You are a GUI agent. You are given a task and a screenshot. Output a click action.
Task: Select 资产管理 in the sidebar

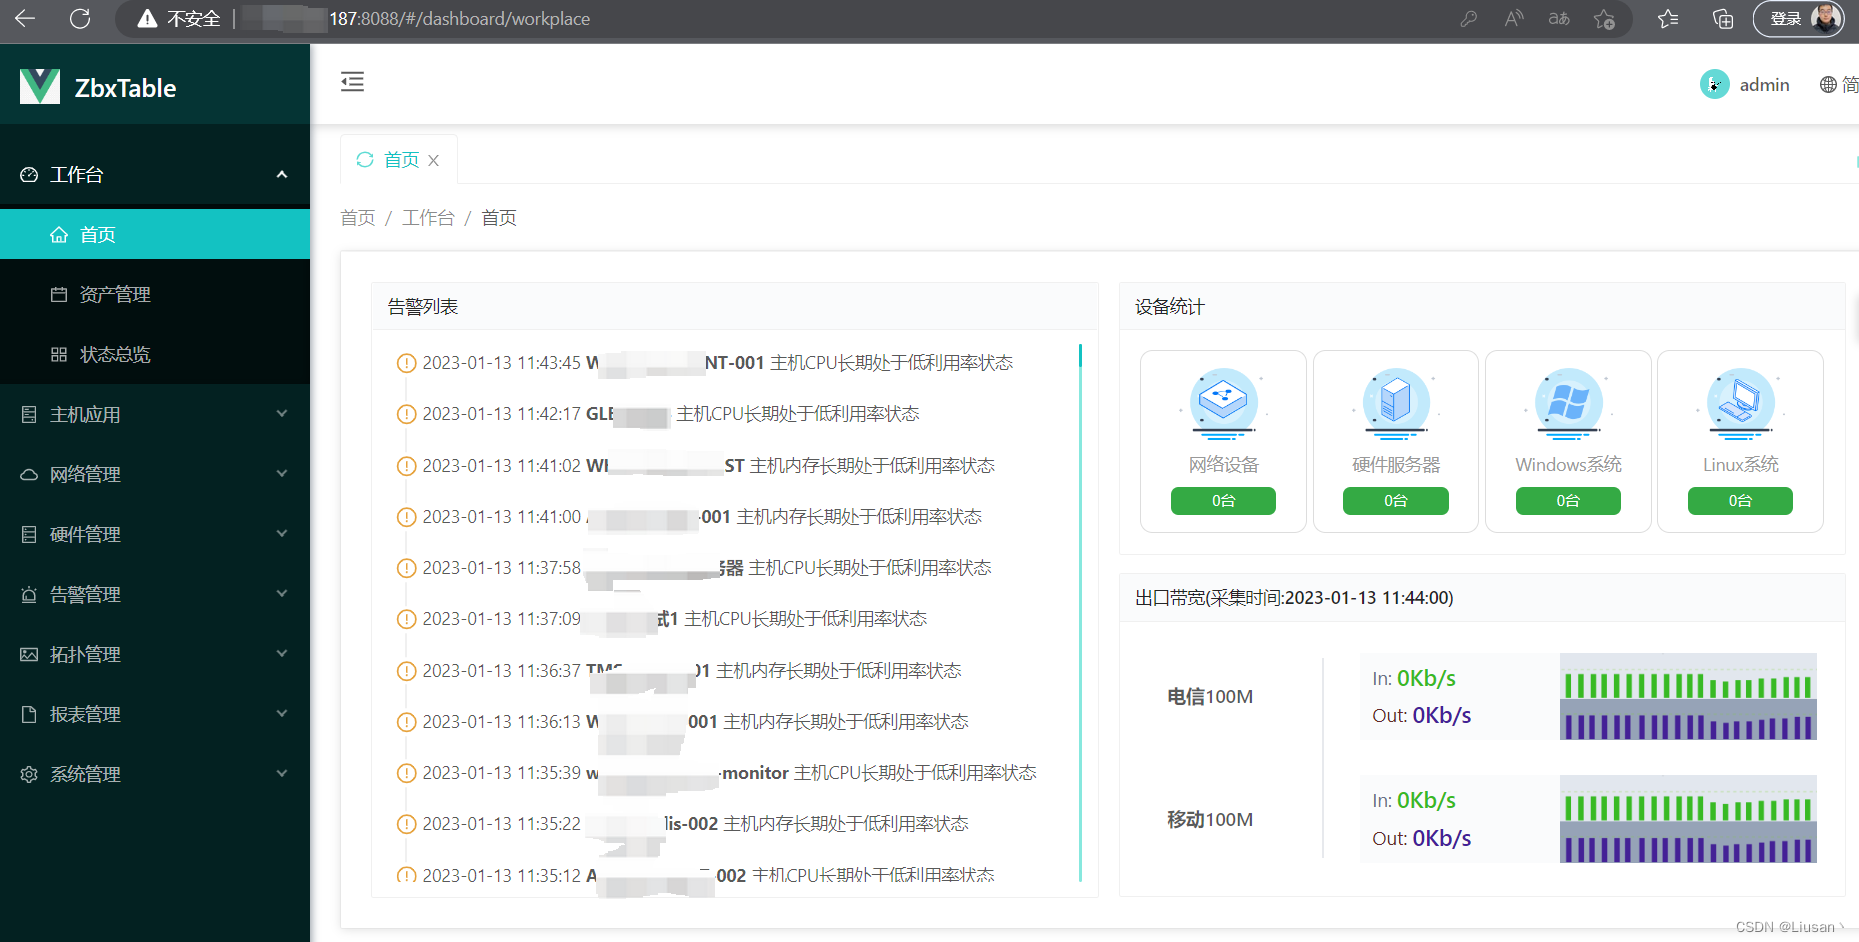[x=115, y=293]
